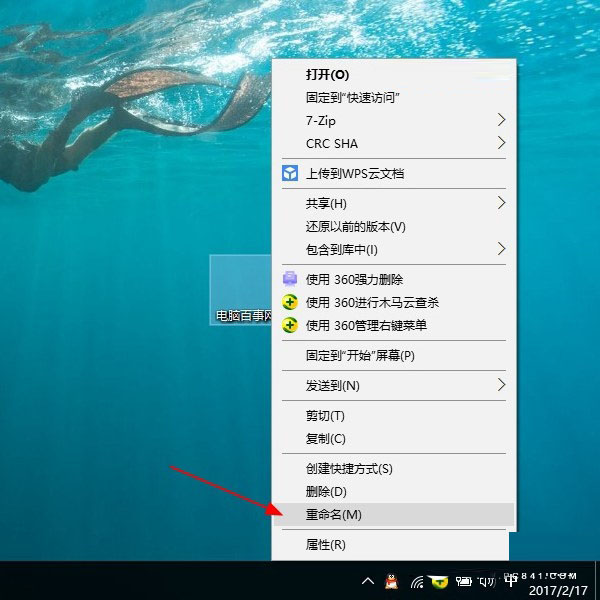
Task: Click the 2017/2/17 taskbar date
Action: (558, 590)
